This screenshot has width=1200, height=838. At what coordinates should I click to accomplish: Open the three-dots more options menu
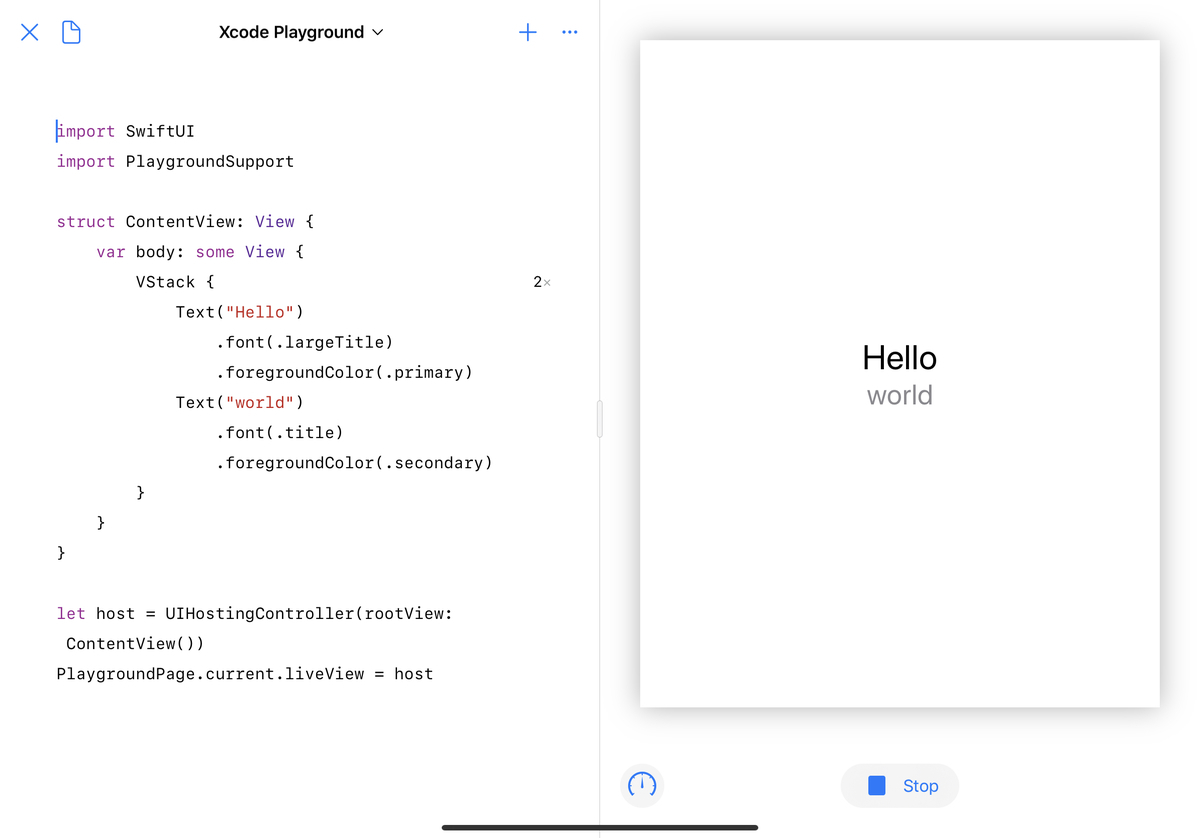(x=570, y=32)
